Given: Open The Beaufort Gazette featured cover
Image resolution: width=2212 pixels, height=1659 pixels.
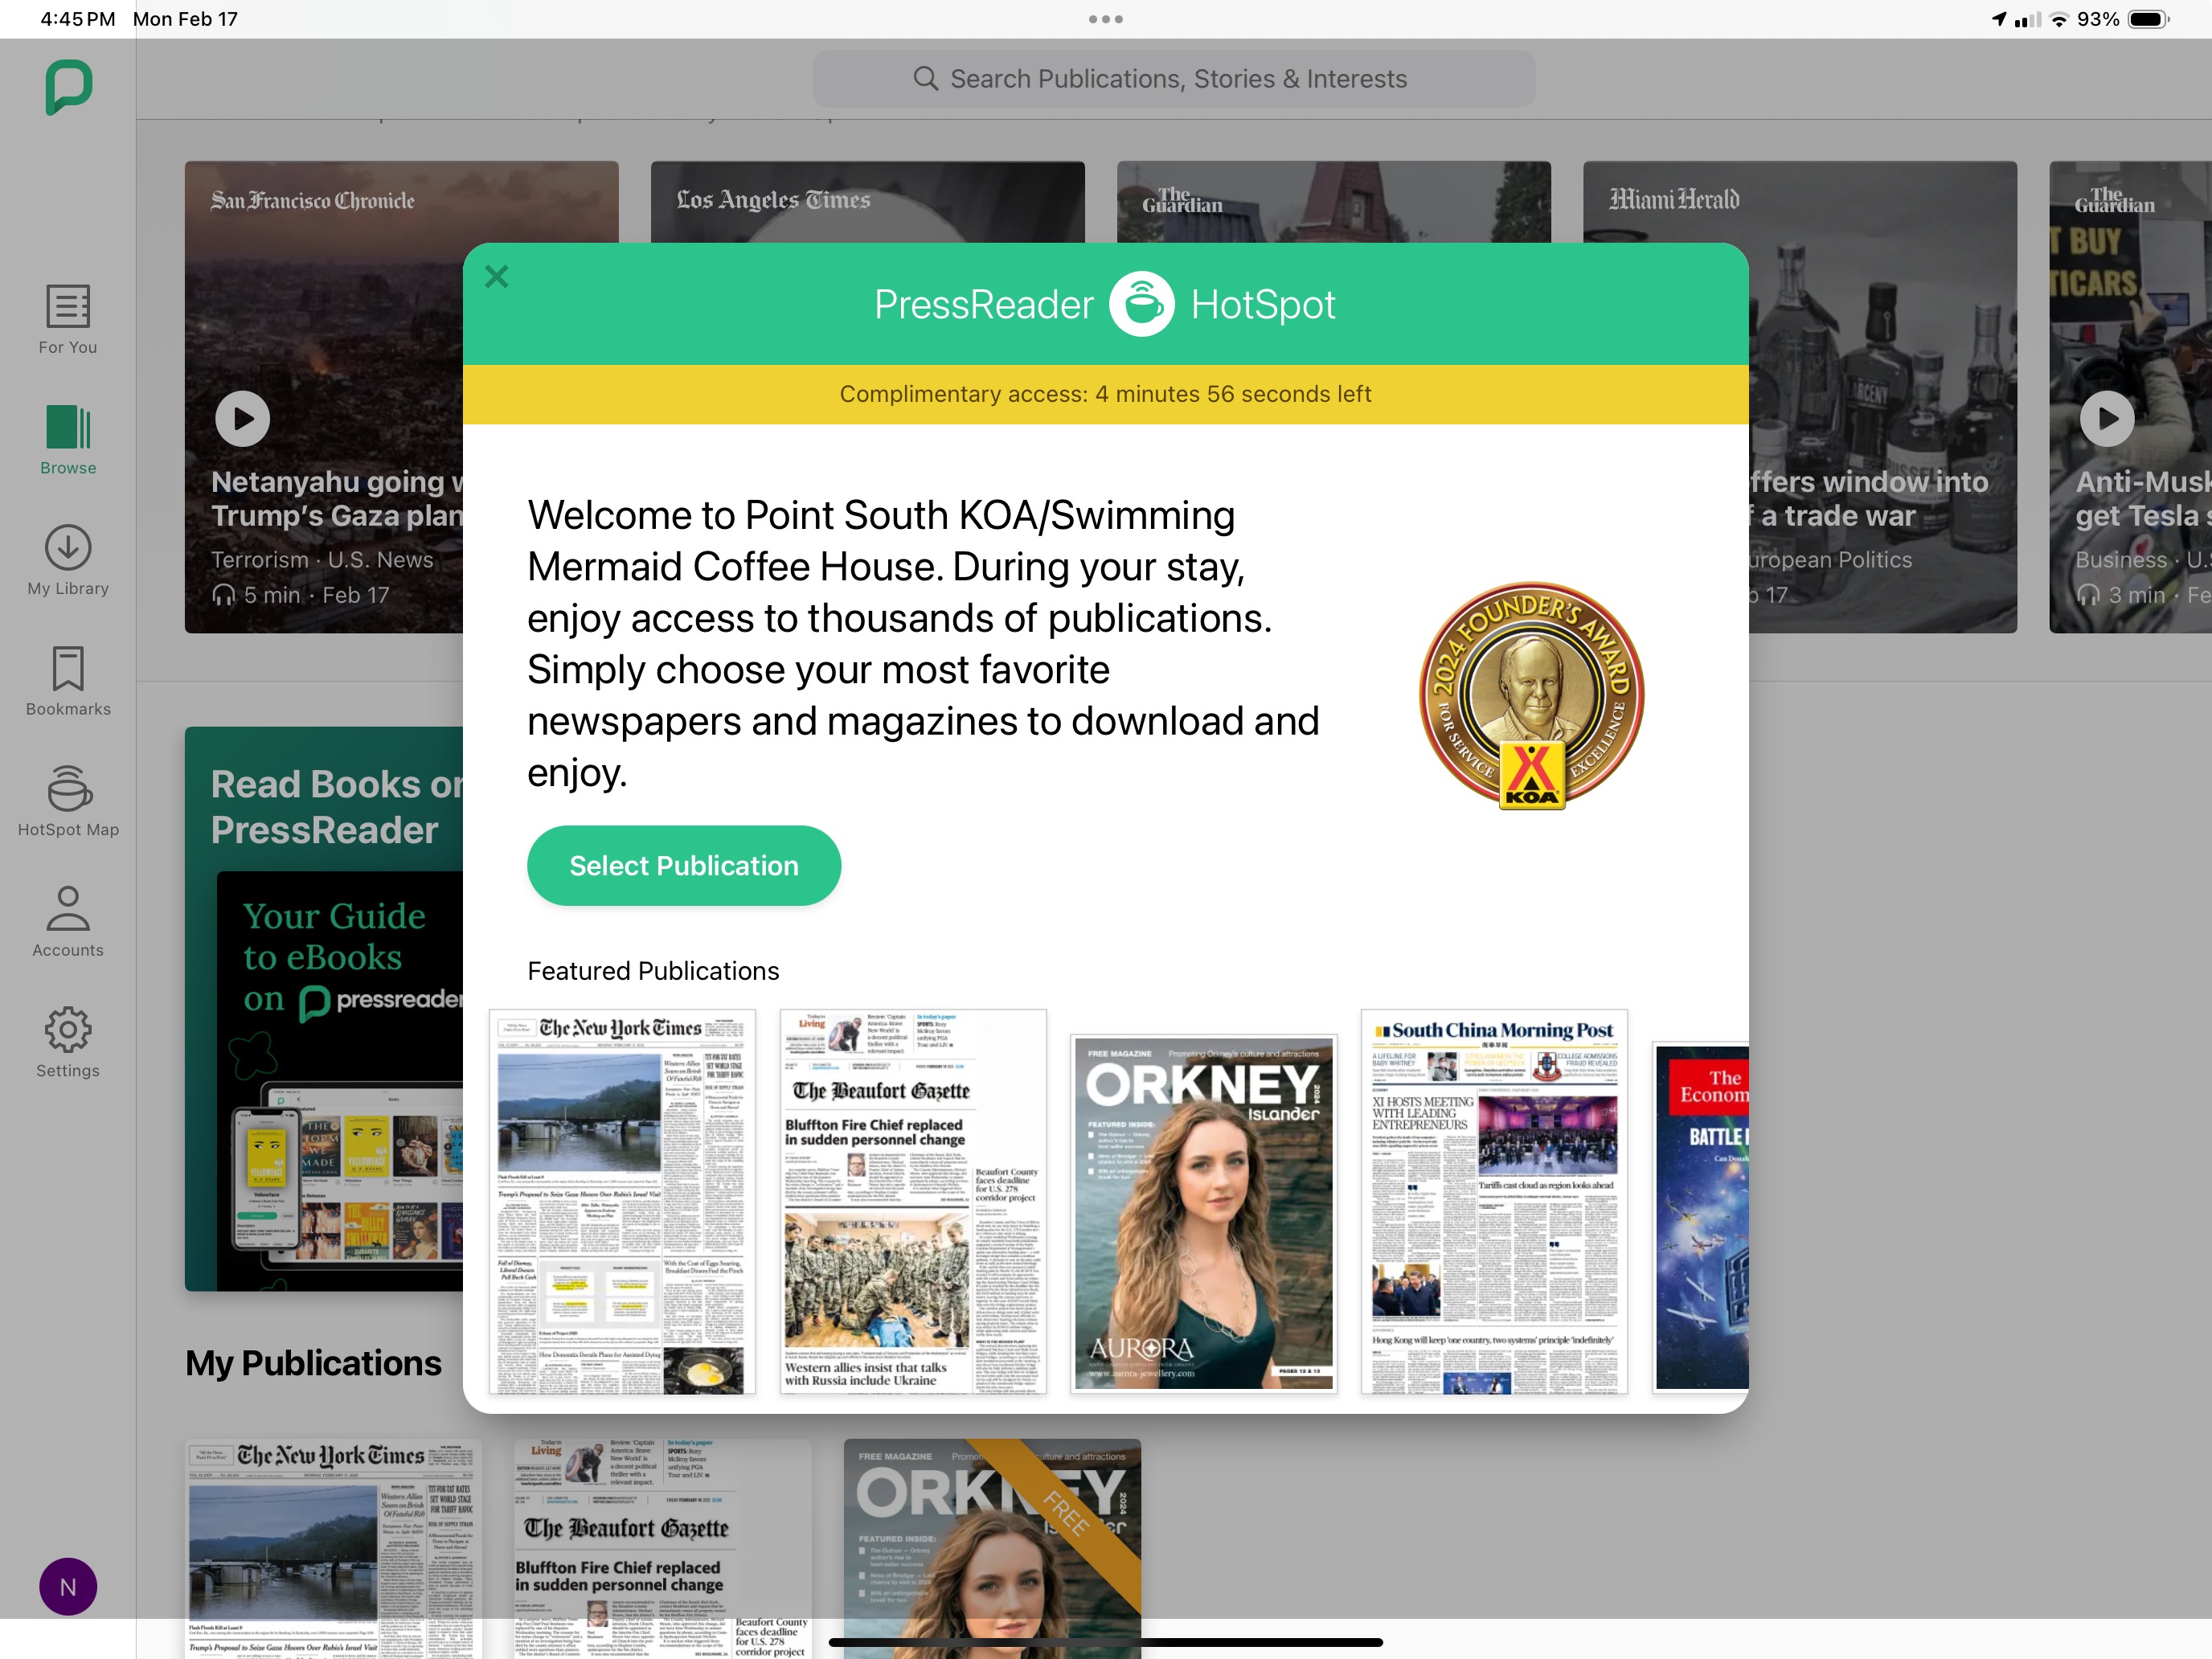Looking at the screenshot, I should pos(913,1202).
